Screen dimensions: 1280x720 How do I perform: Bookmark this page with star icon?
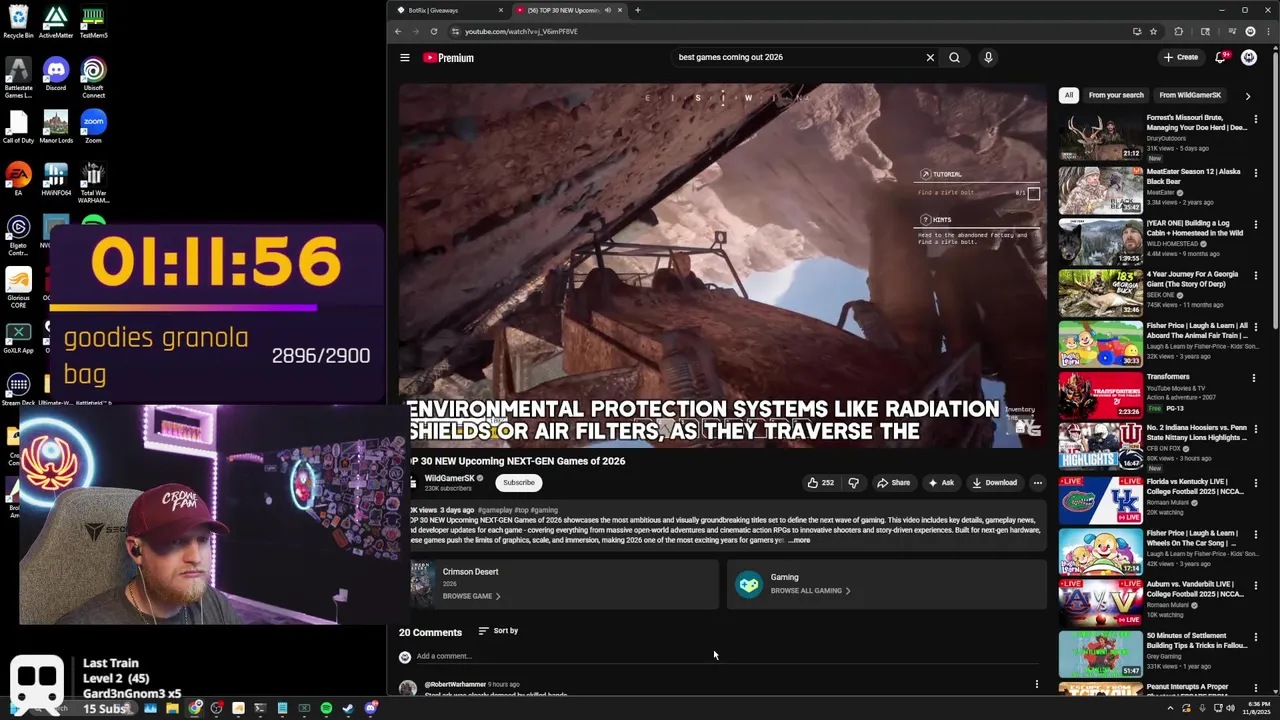[x=1153, y=31]
